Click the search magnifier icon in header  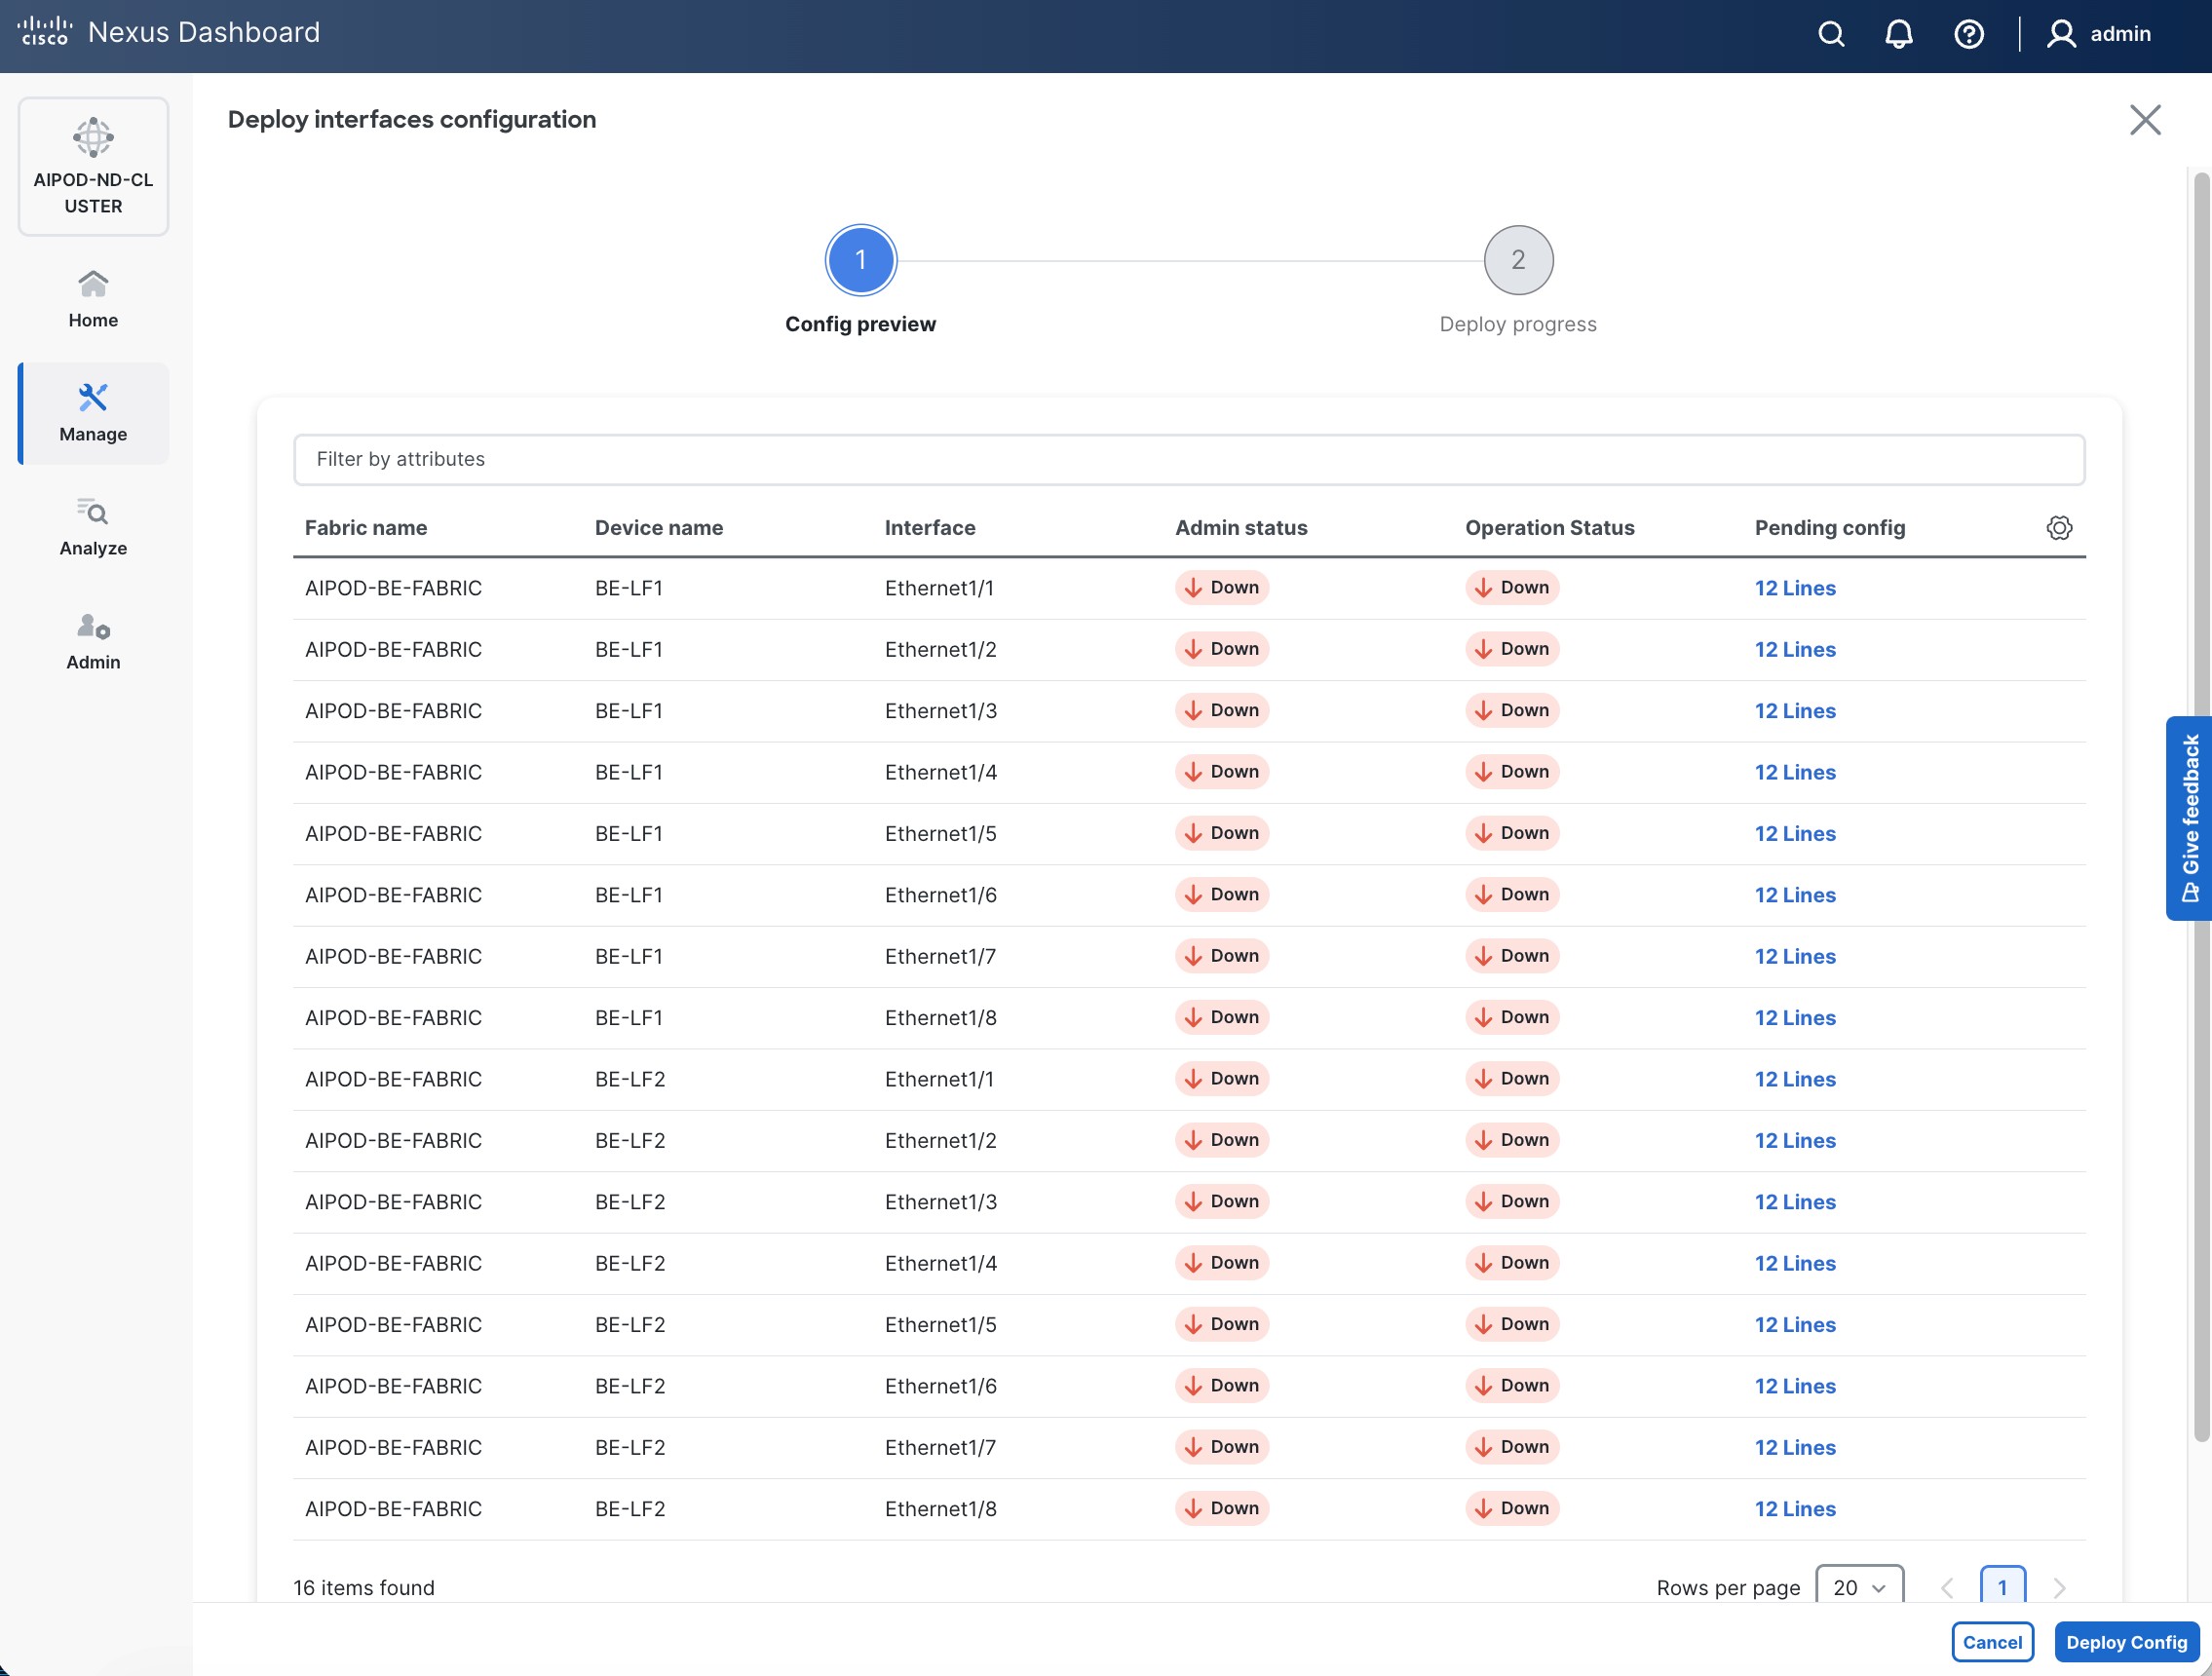click(x=1830, y=34)
